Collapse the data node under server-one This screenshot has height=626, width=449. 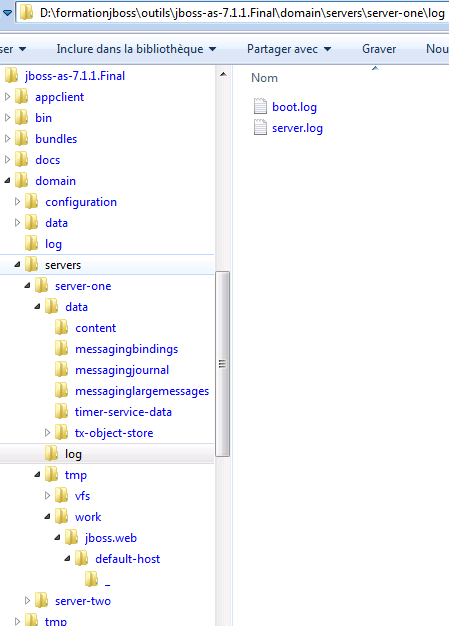tap(37, 307)
